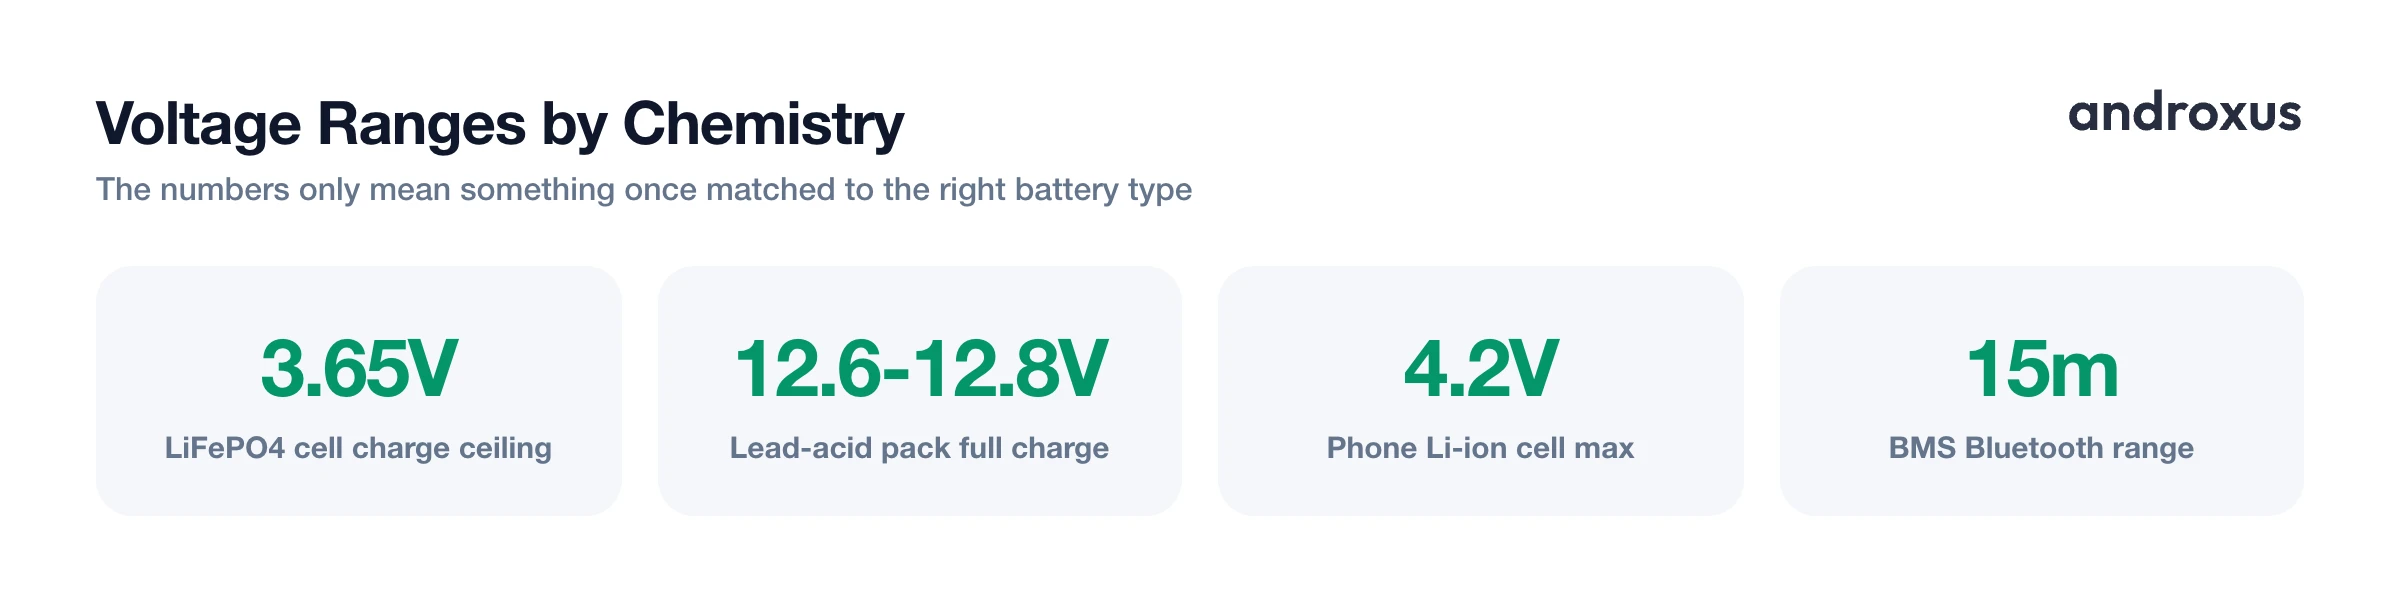Click the 15m value
The height and width of the screenshot is (612, 2400).
tap(2042, 369)
